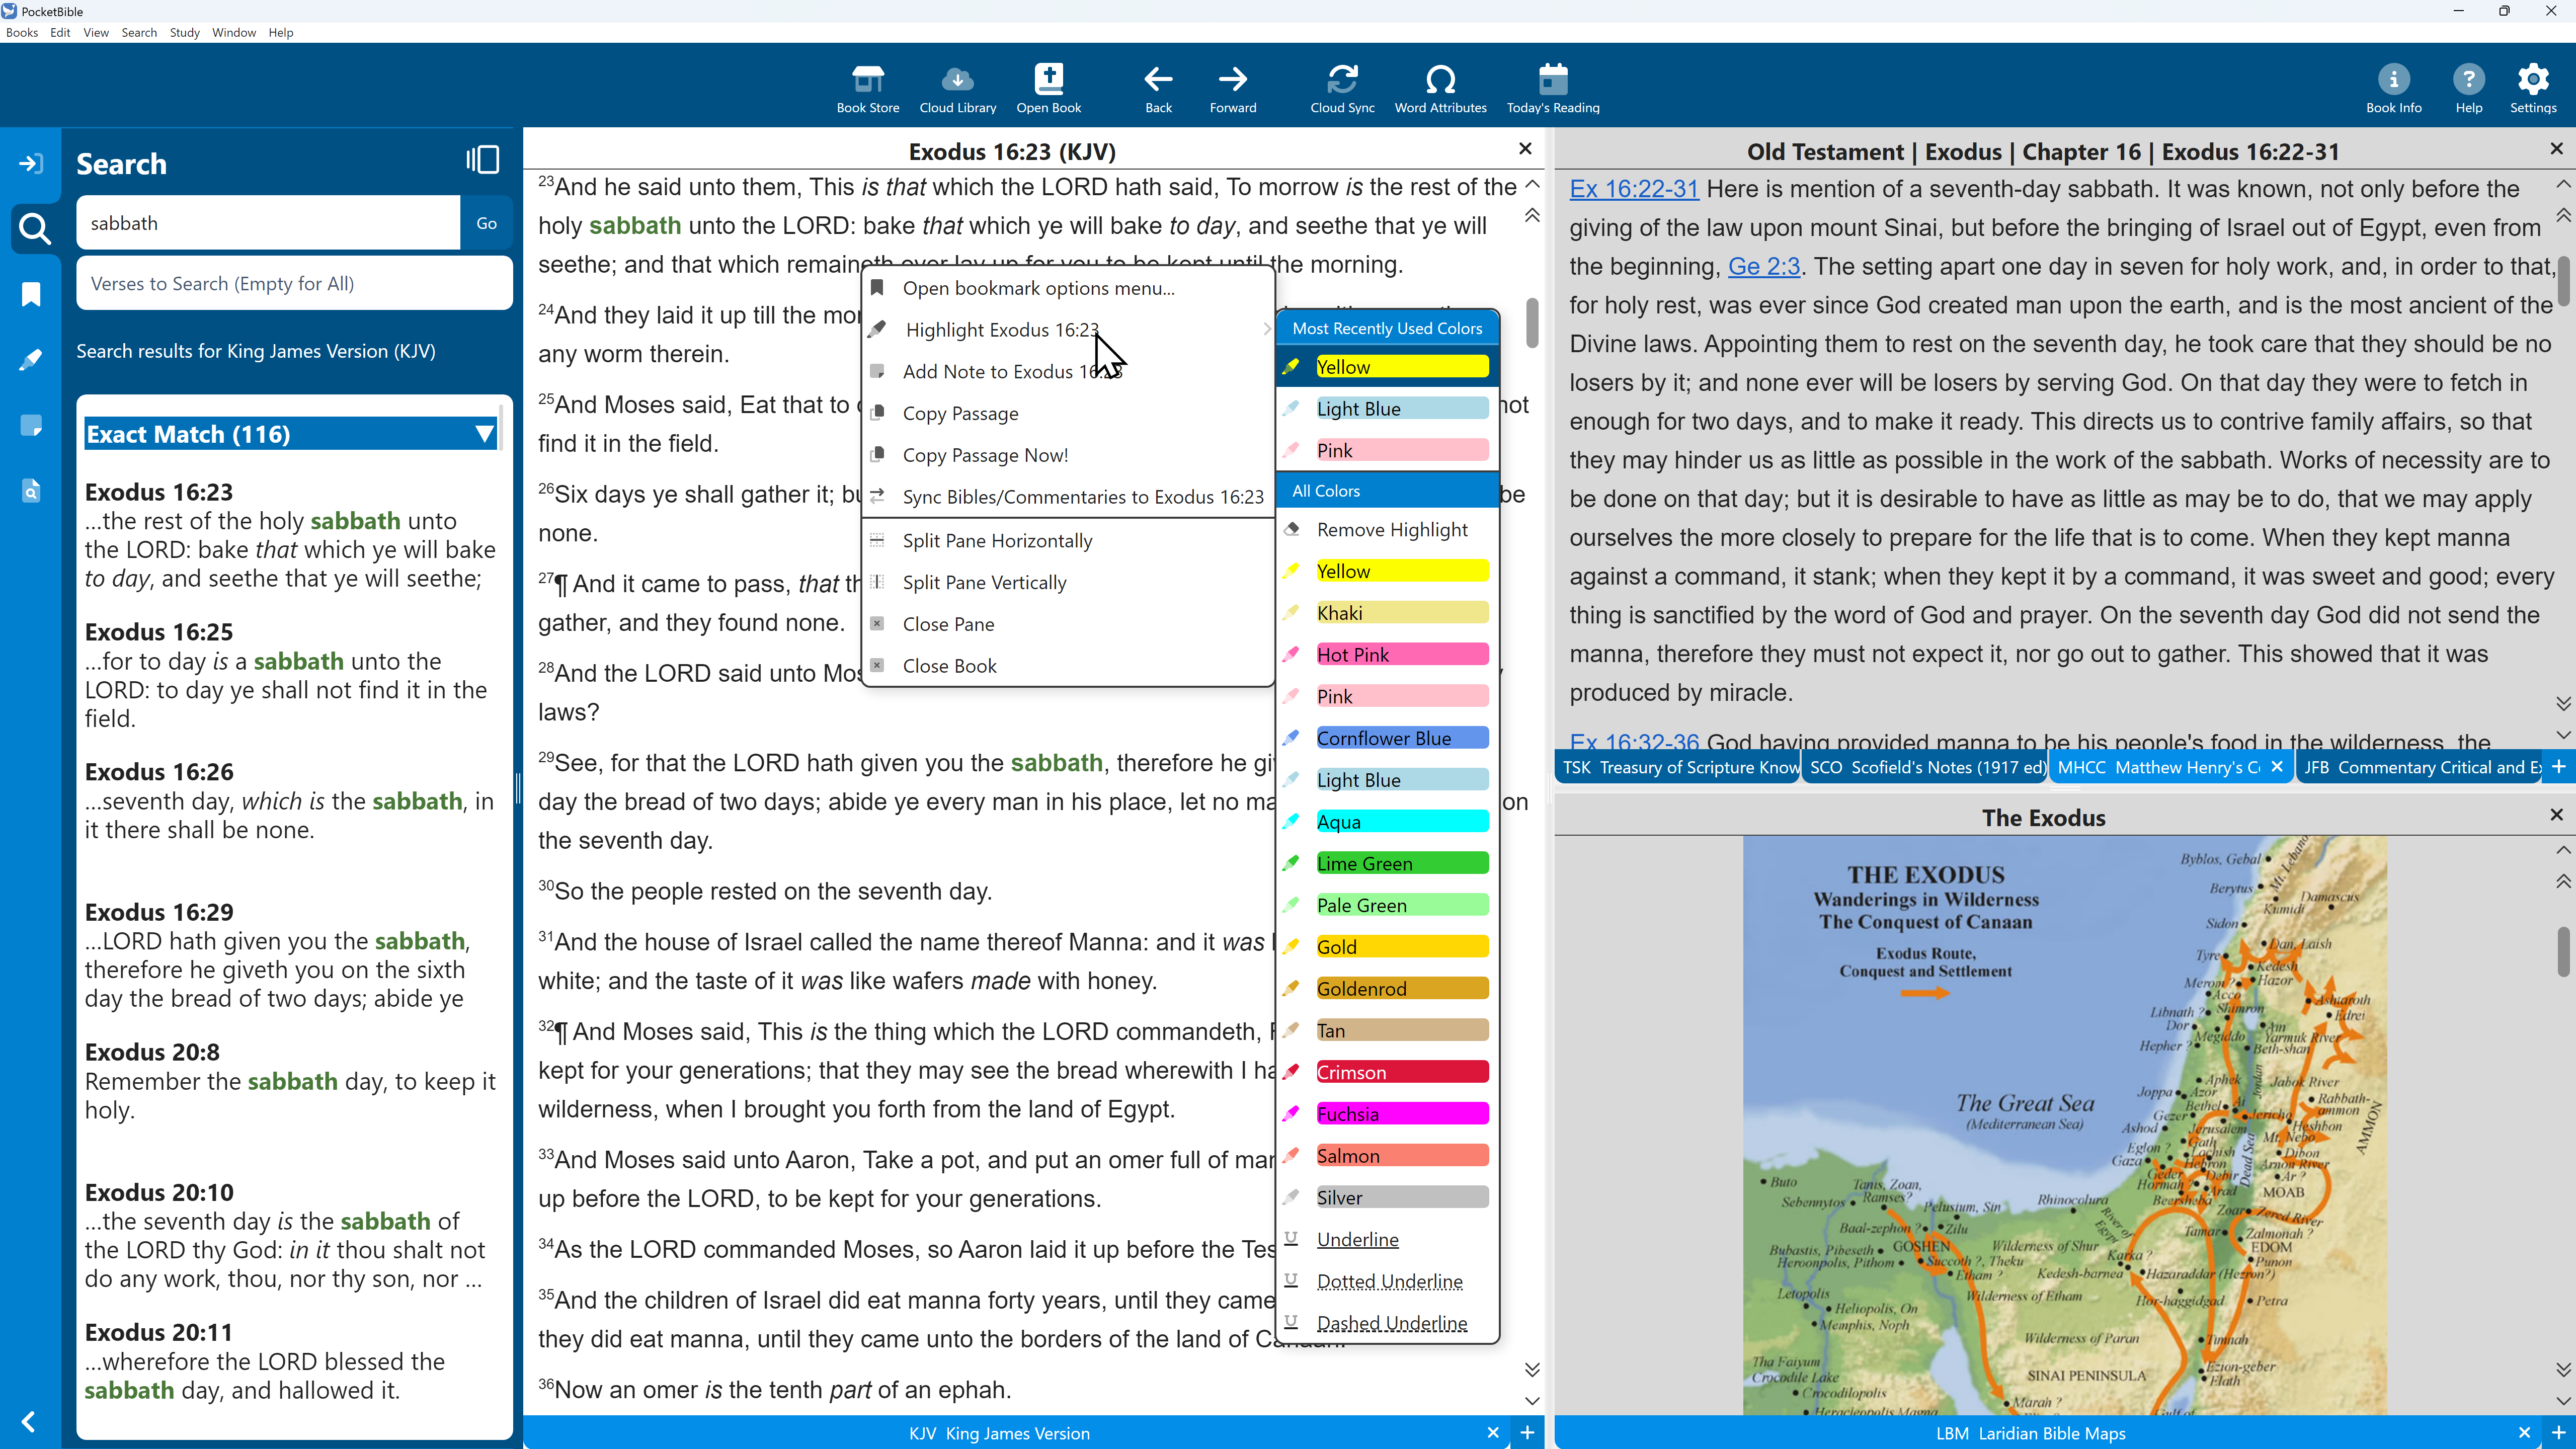Open the Highlight Exodus 16:23 submenu arrow
2576x1449 pixels.
click(1266, 330)
